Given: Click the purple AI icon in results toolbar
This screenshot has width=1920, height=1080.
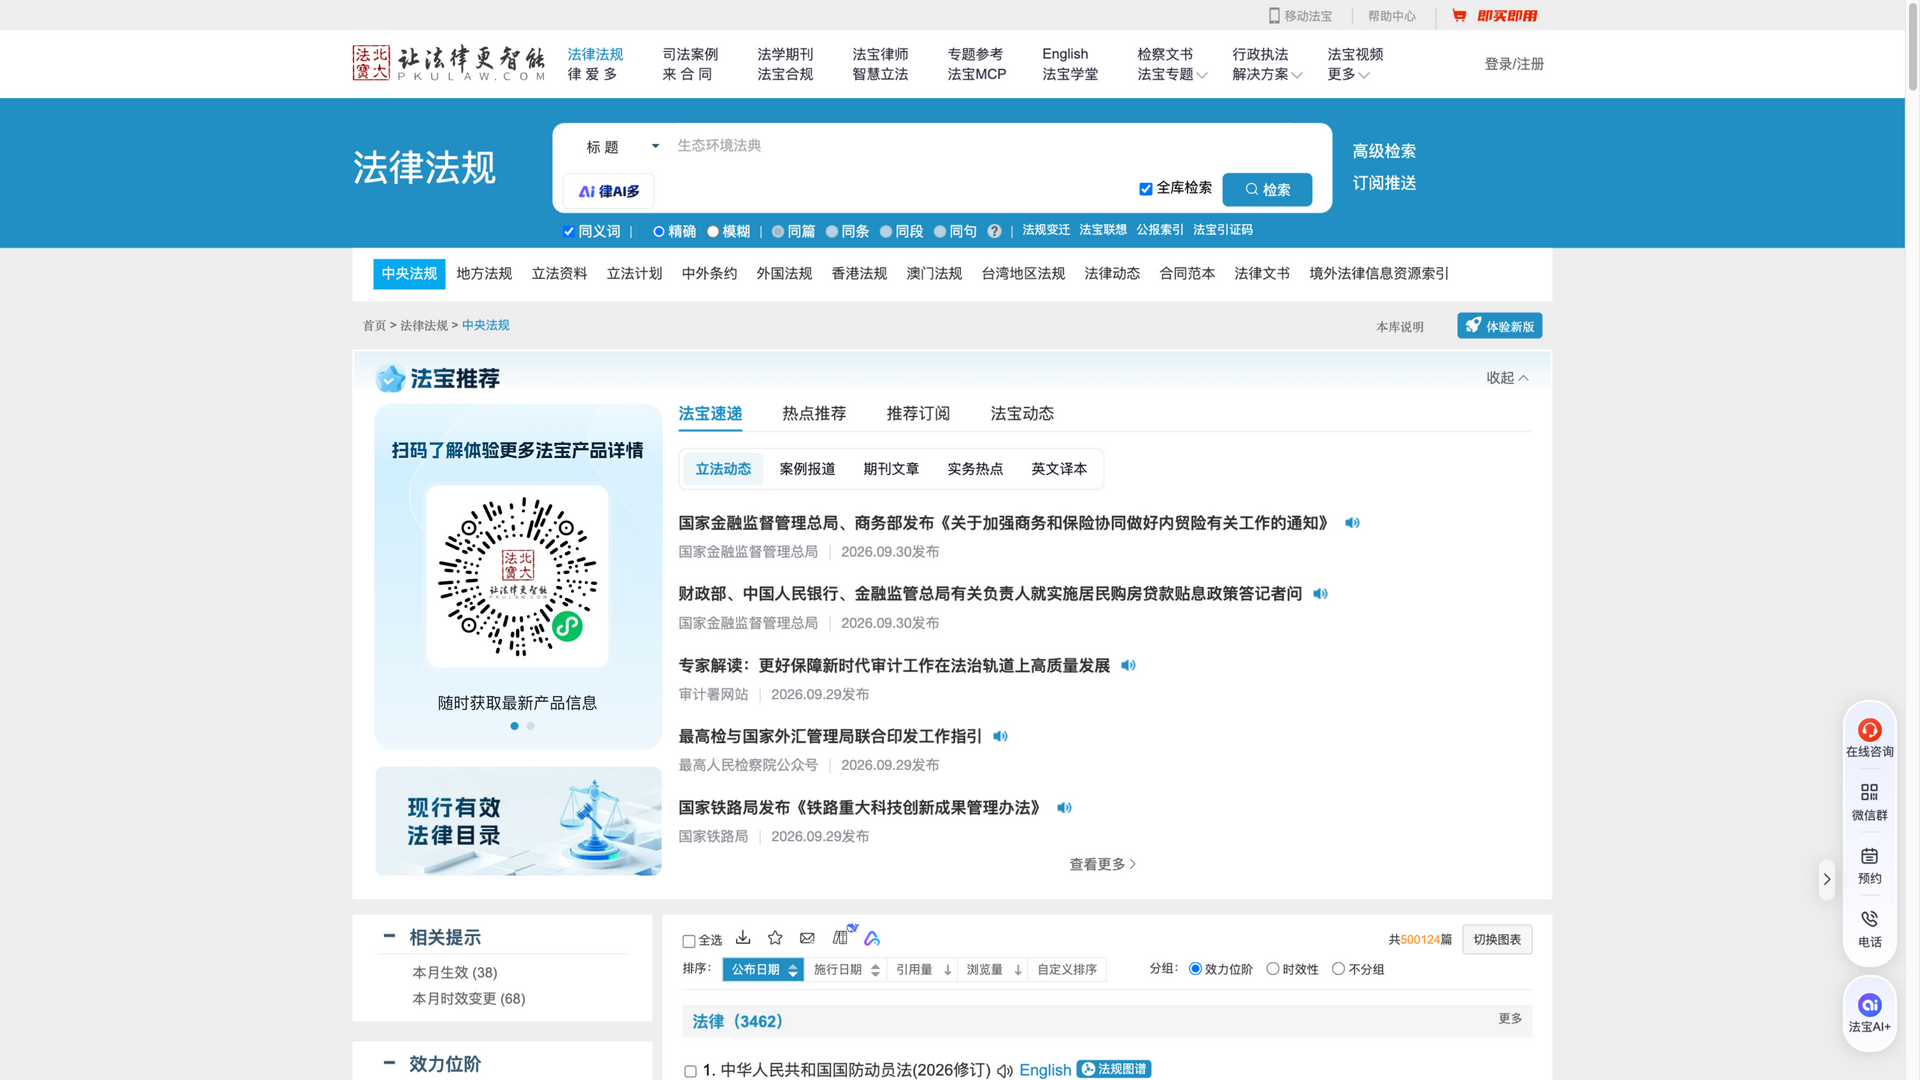Looking at the screenshot, I should point(872,938).
